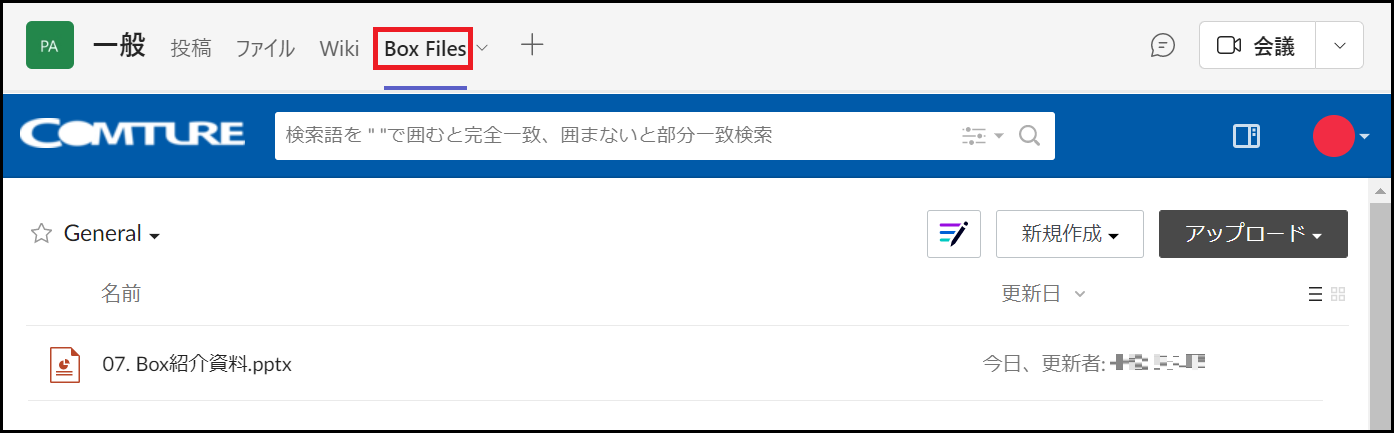Click the plus icon to add tab
This screenshot has height=433, width=1394.
click(x=532, y=45)
